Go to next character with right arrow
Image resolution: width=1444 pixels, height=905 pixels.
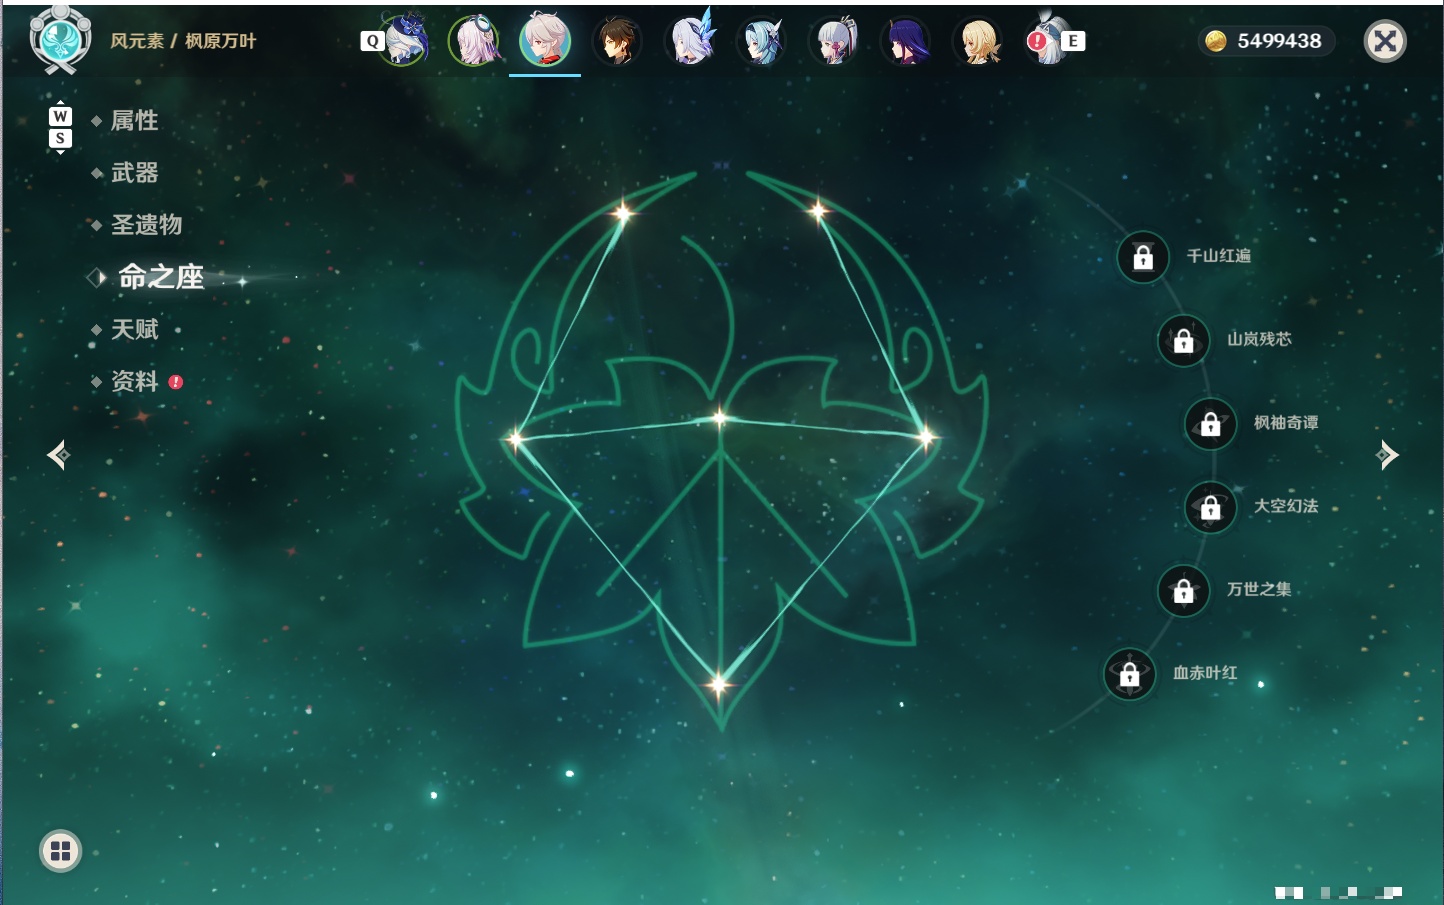tap(1387, 455)
